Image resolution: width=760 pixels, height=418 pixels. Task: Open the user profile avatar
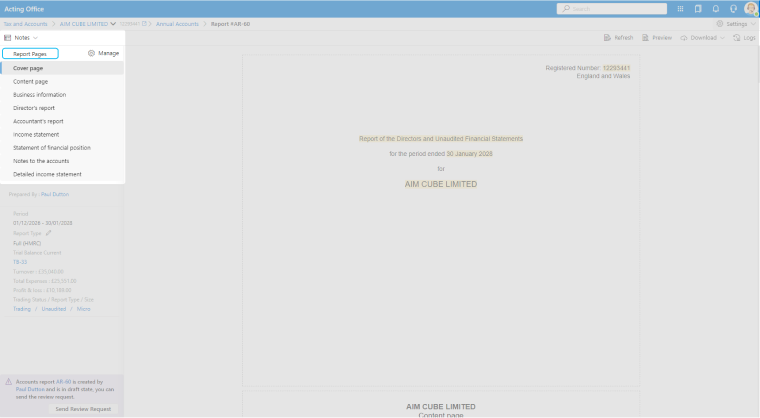point(750,9)
